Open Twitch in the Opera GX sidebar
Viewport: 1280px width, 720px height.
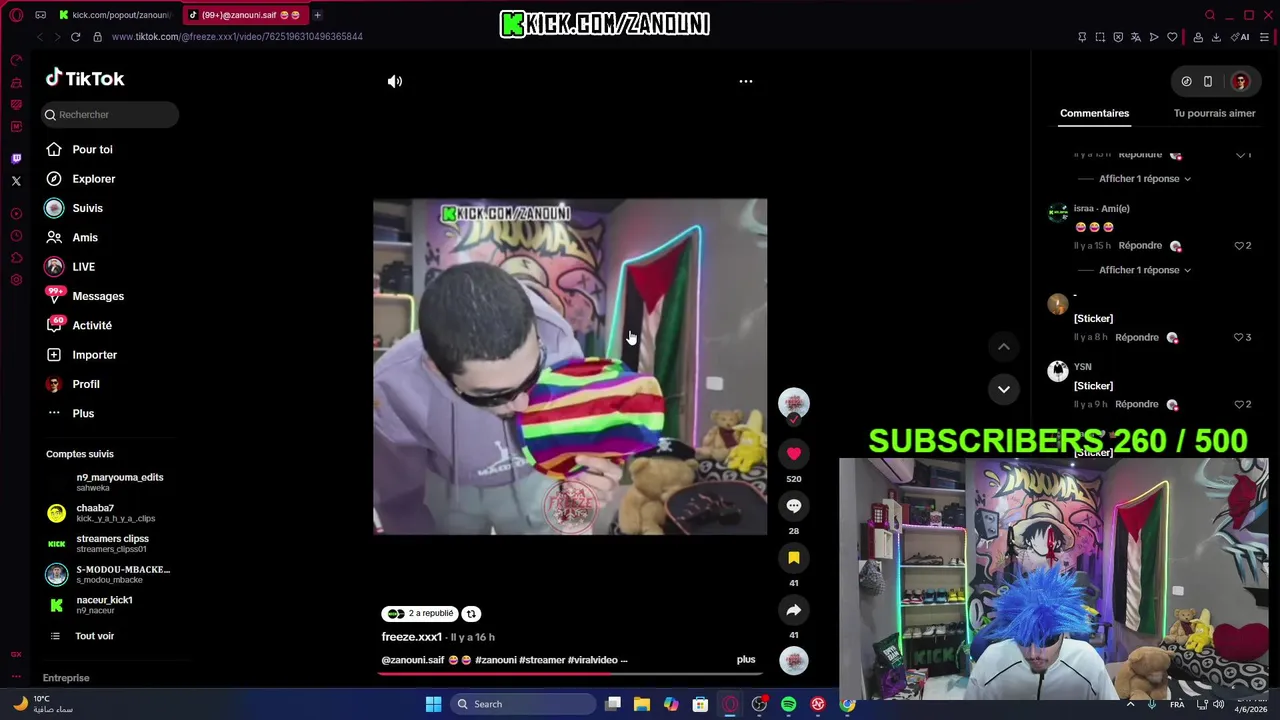[x=16, y=159]
